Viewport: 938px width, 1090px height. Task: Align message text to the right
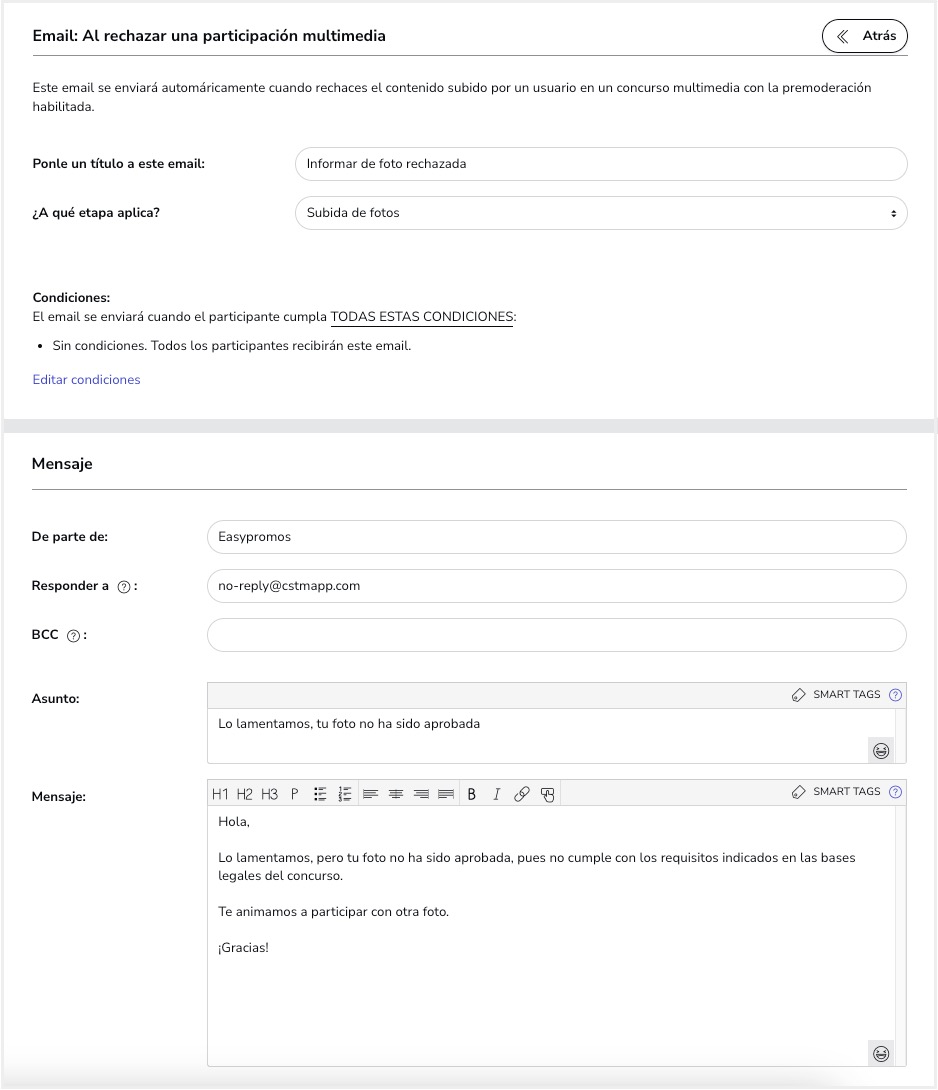[421, 794]
